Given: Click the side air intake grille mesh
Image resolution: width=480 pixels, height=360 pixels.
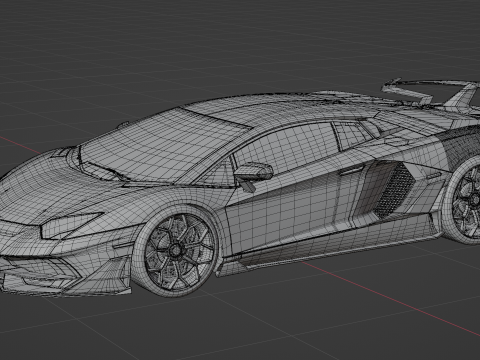Looking at the screenshot, I should point(395,190).
